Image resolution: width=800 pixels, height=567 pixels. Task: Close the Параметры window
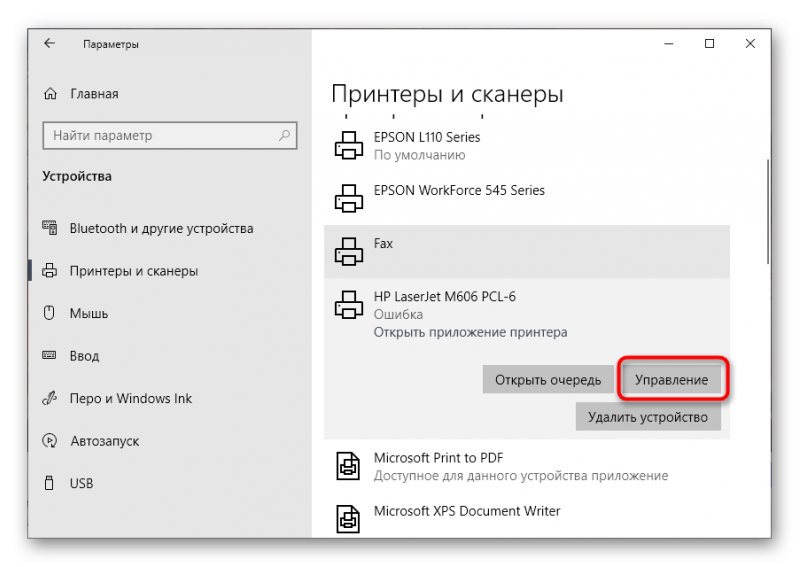pos(750,44)
